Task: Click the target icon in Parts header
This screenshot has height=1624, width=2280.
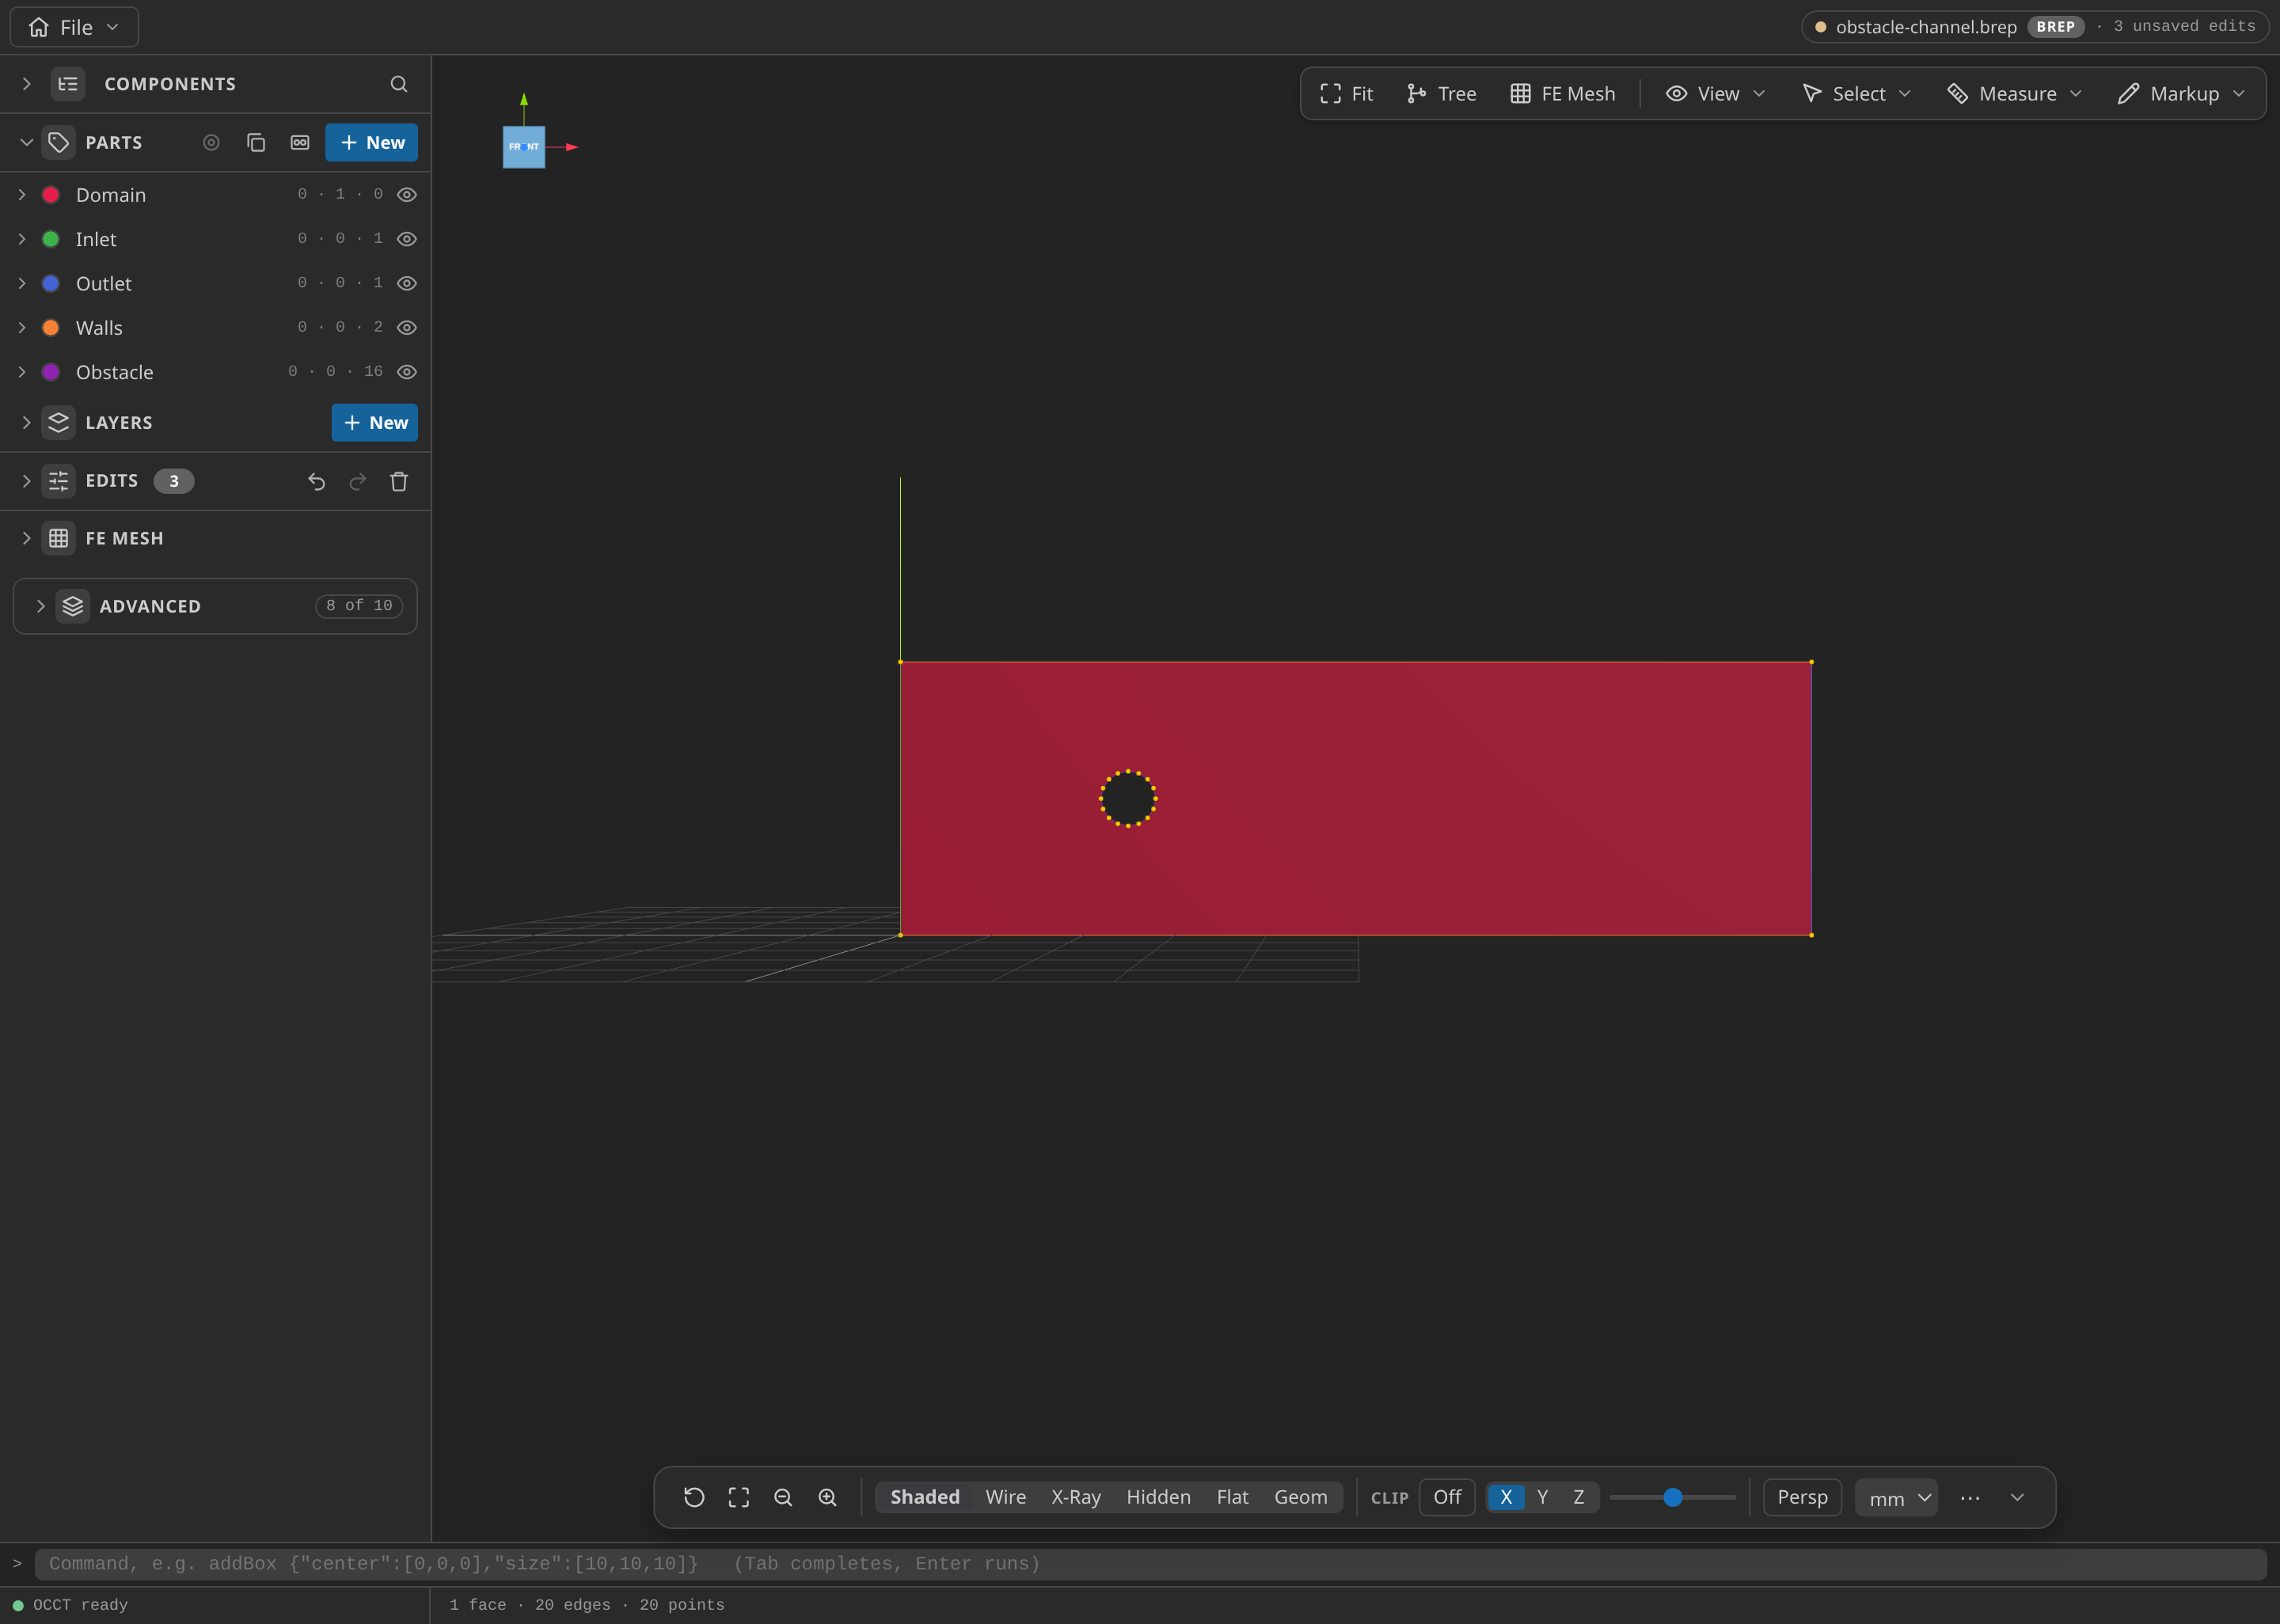Action: [211, 143]
